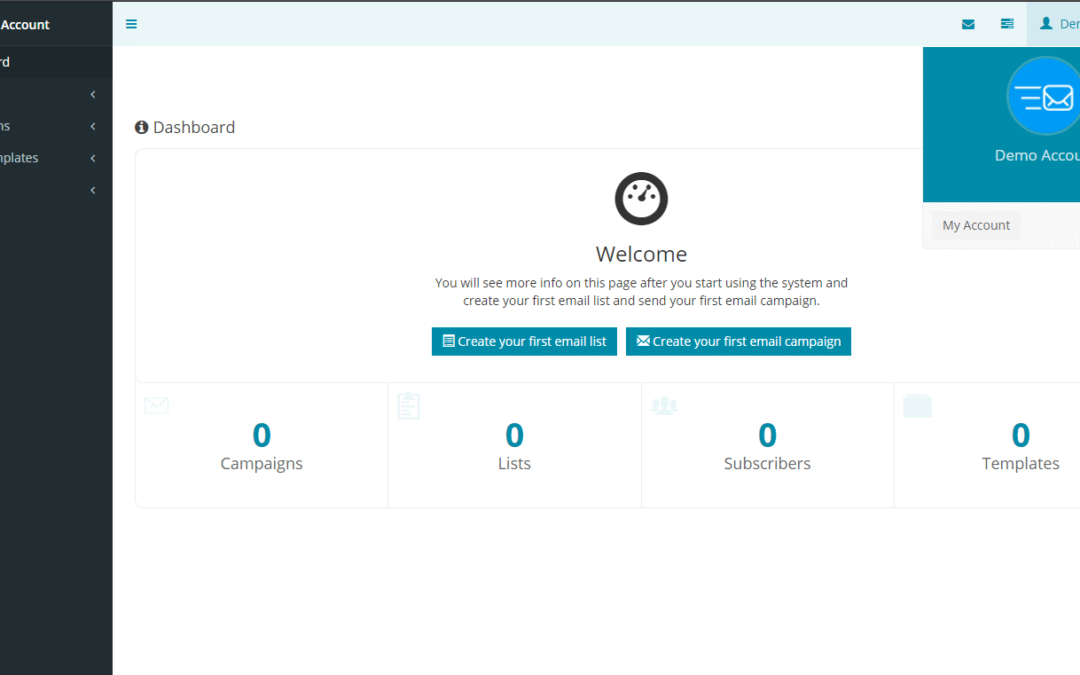The image size is (1080, 675).
Task: Expand the bottom-most sidebar chevron
Action: pos(93,190)
